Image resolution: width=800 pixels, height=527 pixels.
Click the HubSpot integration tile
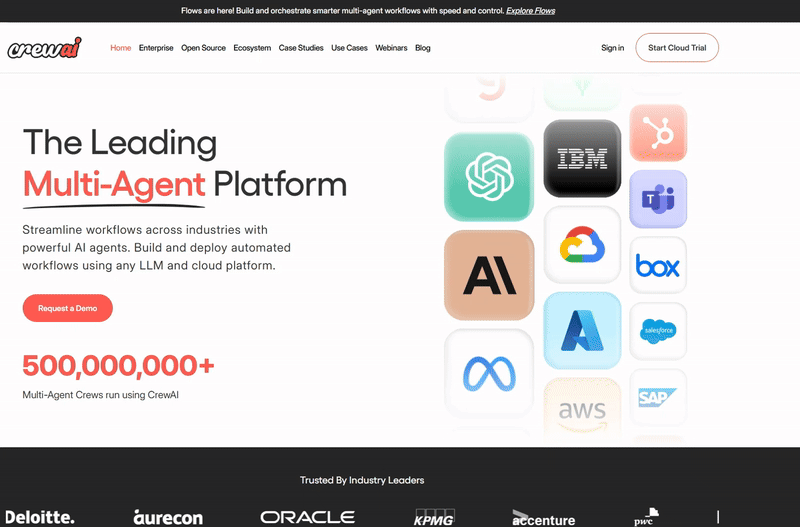658,132
